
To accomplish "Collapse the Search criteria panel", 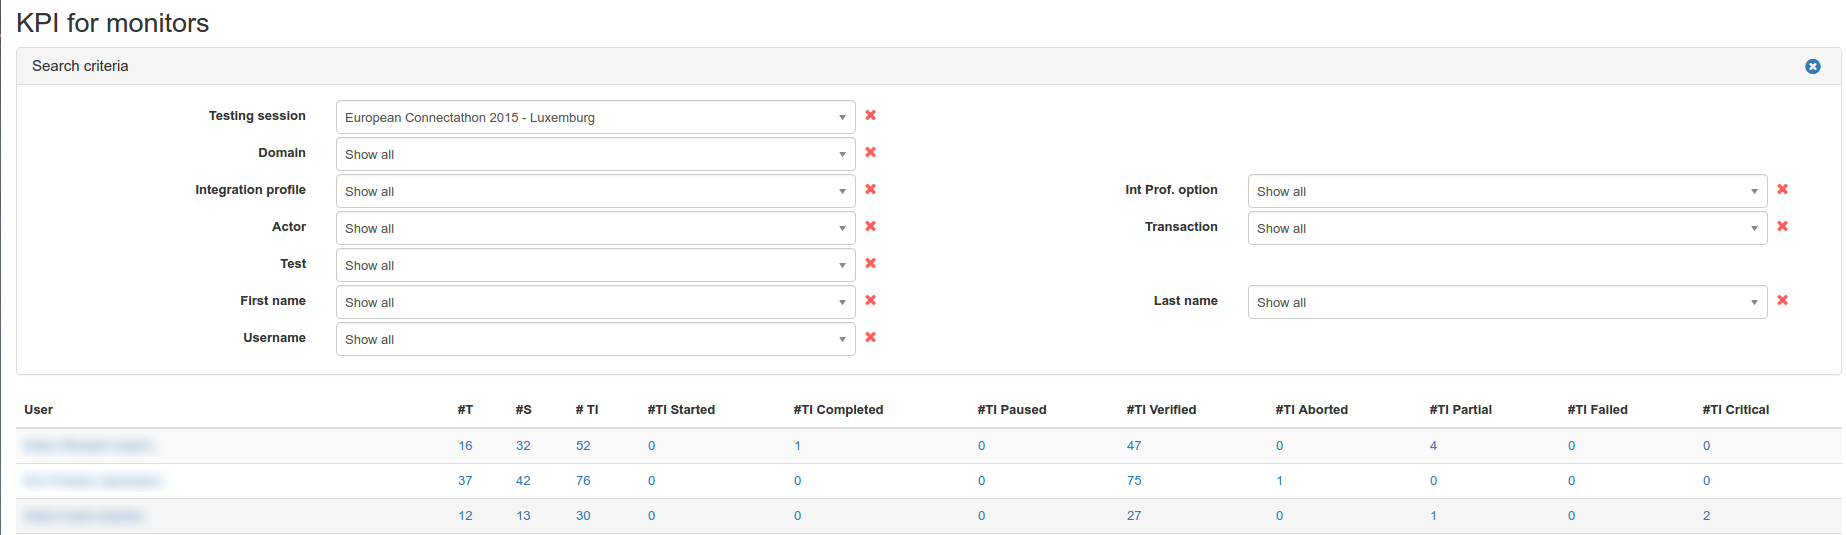I will coord(1812,66).
